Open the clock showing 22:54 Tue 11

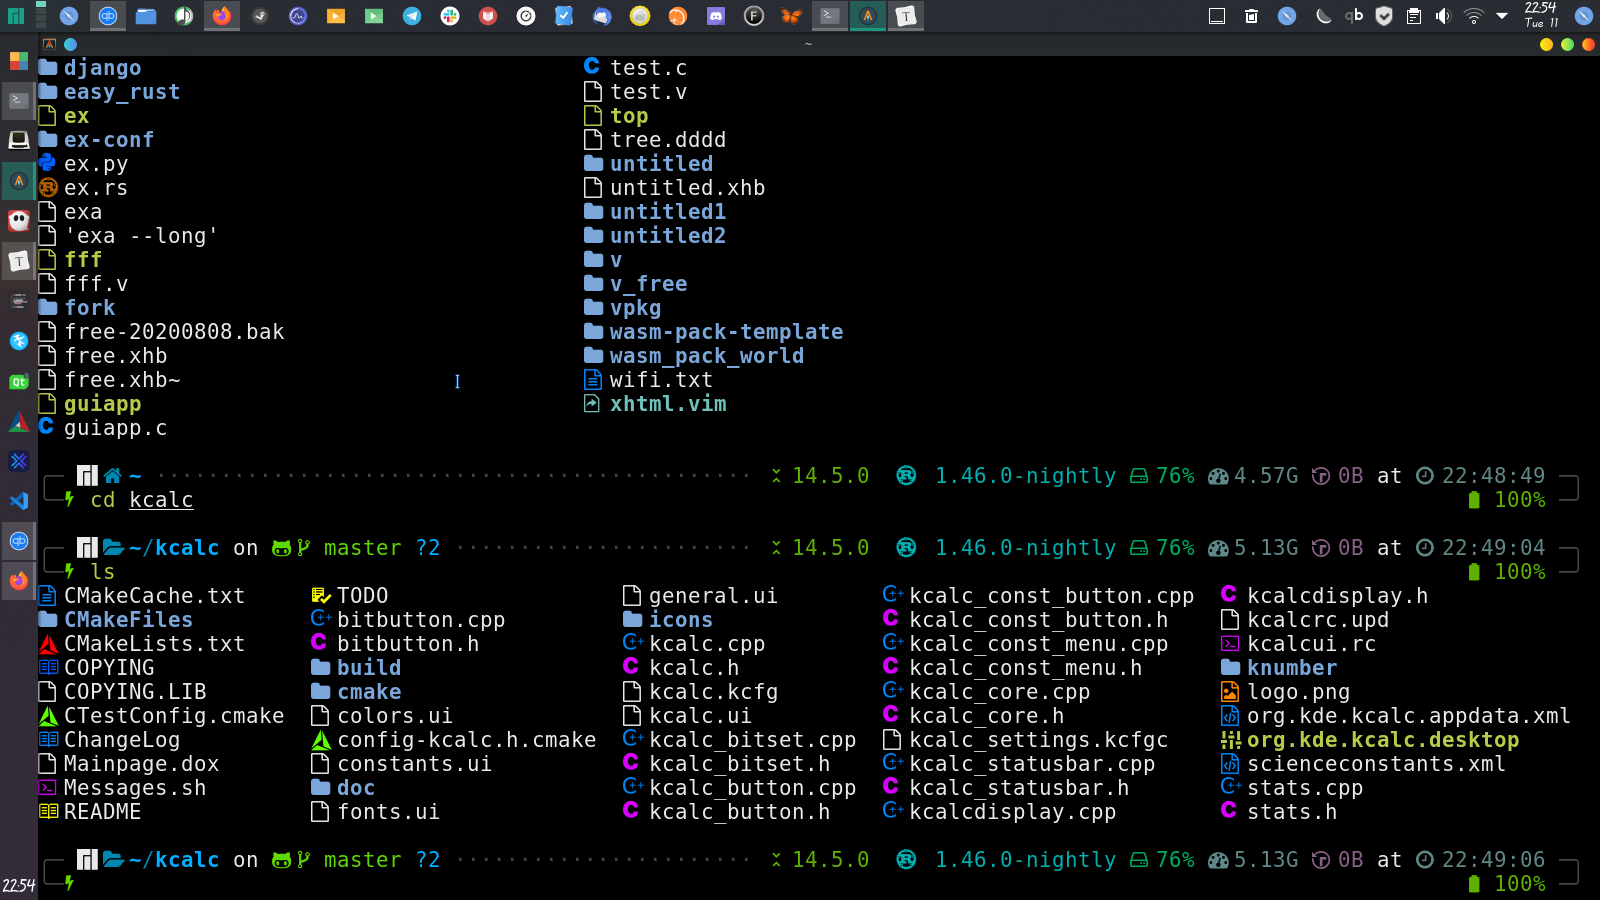(x=1541, y=15)
